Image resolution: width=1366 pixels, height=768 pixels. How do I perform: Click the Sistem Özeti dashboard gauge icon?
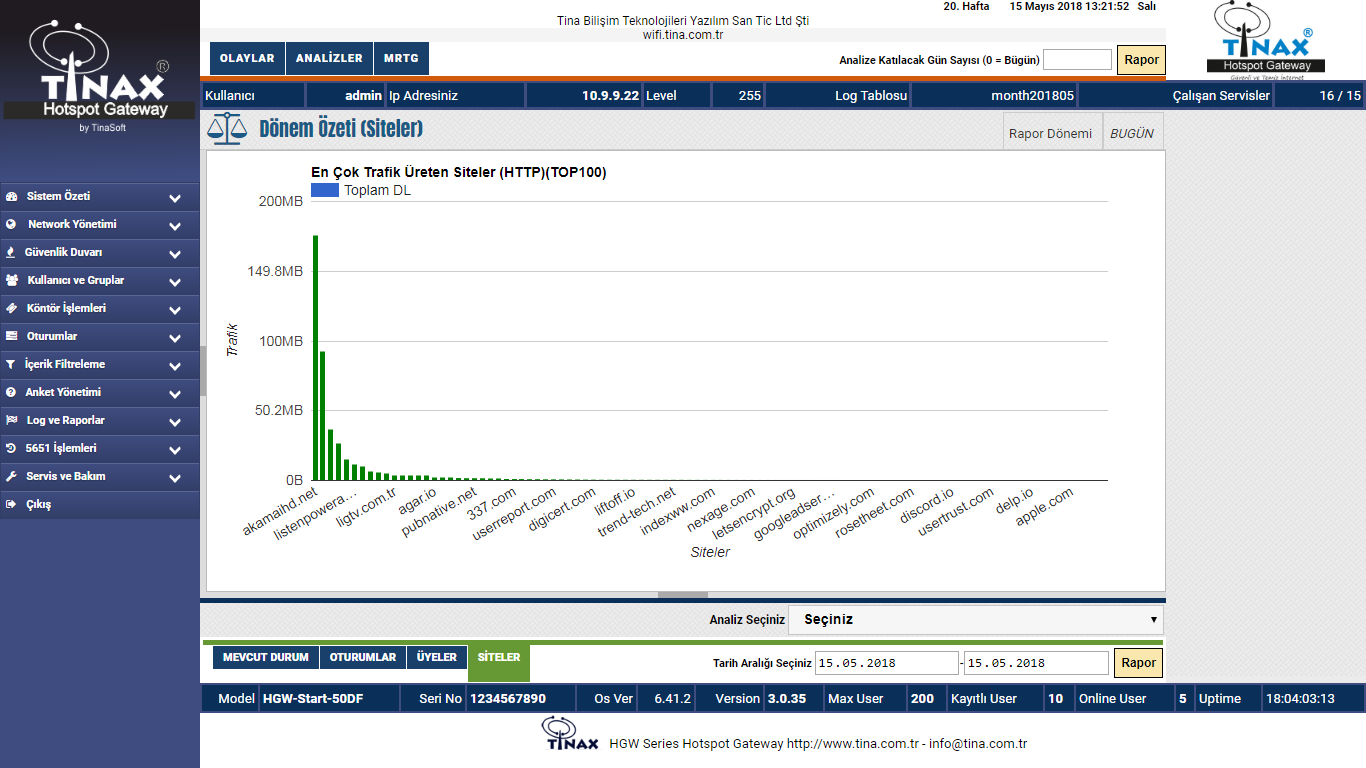pyautogui.click(x=11, y=197)
